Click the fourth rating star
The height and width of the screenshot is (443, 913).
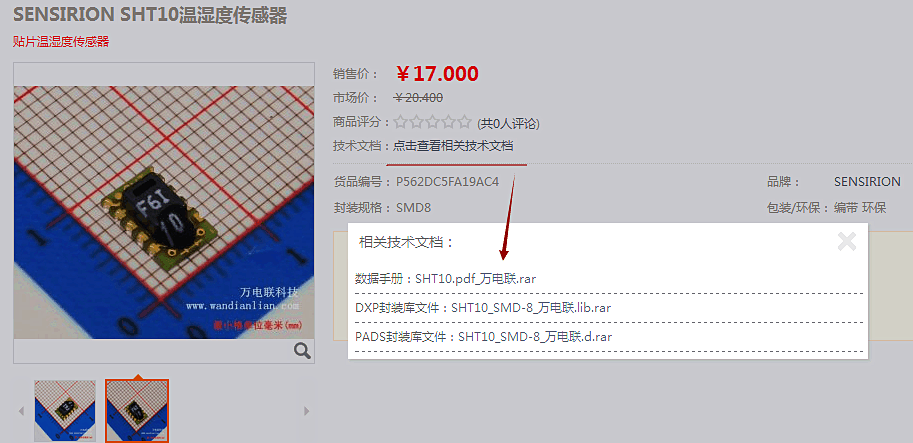point(448,122)
